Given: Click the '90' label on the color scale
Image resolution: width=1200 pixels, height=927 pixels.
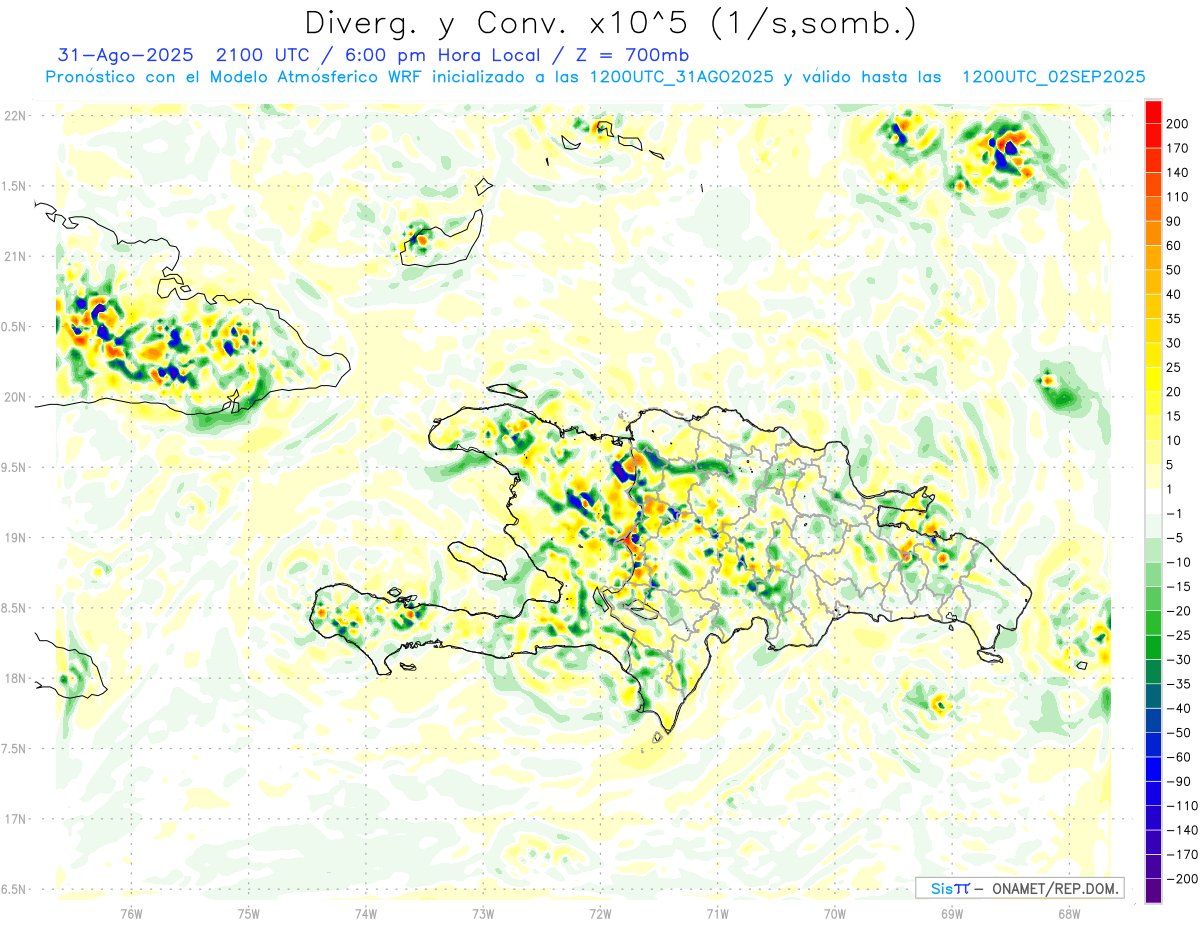Looking at the screenshot, I should 1175,221.
